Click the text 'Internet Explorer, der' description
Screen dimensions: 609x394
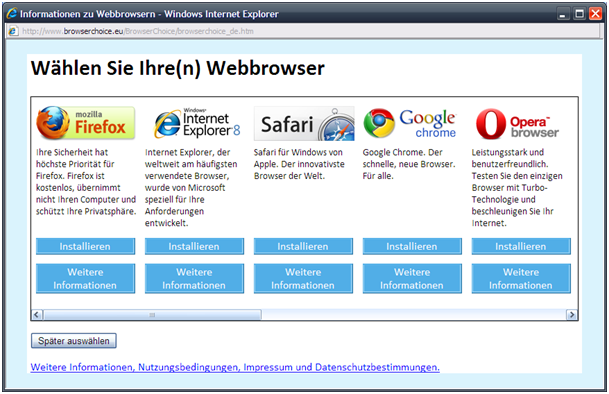[188, 152]
